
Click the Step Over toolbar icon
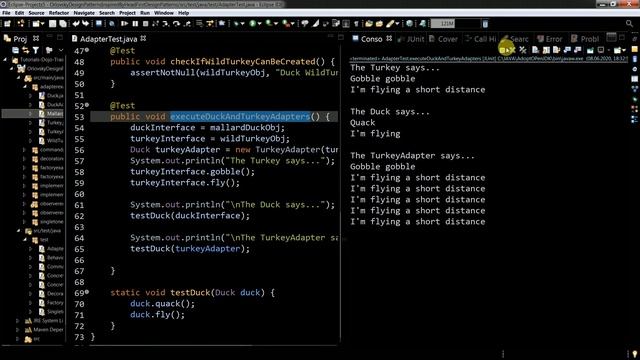[x=176, y=24]
